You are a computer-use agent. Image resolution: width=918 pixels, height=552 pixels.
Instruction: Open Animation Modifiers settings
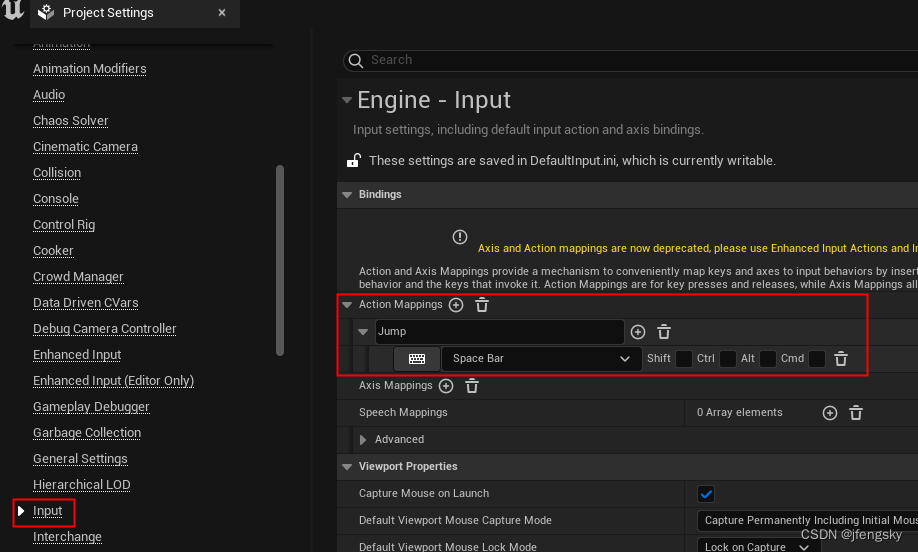click(90, 69)
